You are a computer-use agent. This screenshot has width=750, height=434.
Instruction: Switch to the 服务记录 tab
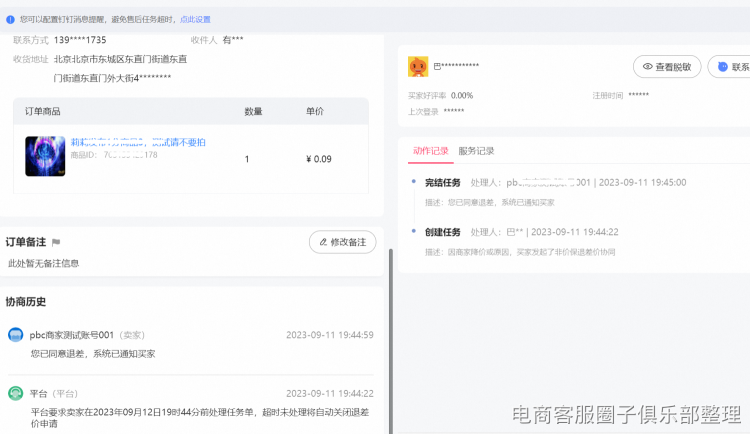pyautogui.click(x=476, y=151)
